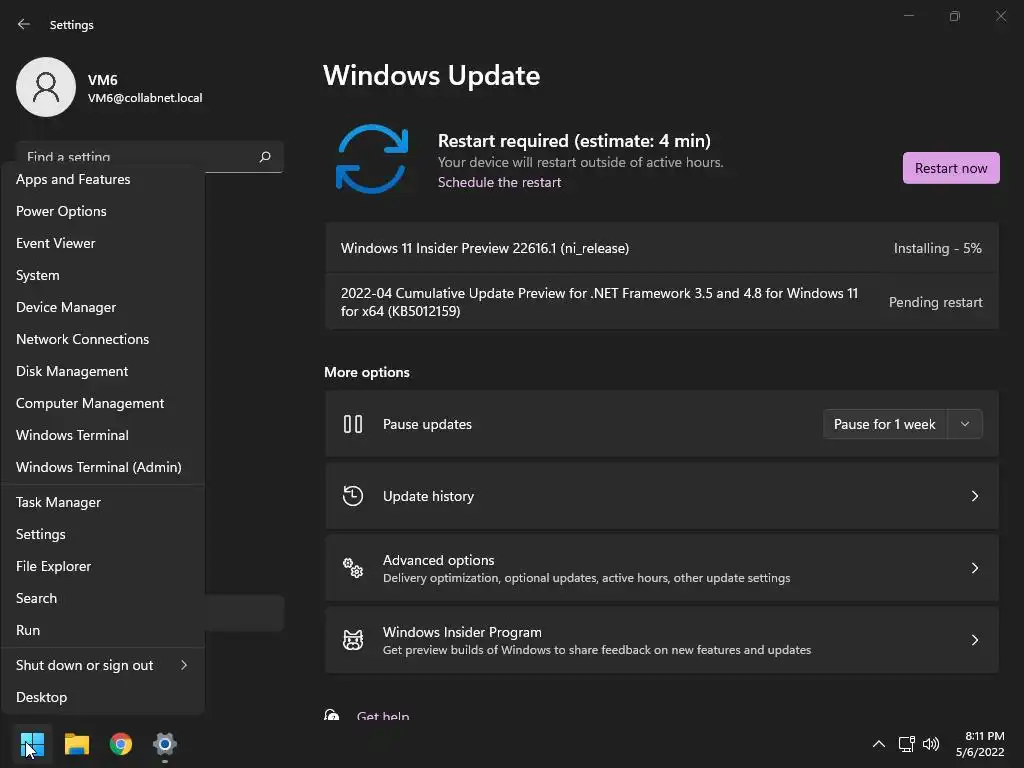Screen dimensions: 1024x768
Task: Click the VM6 user profile avatar
Action: coord(46,87)
